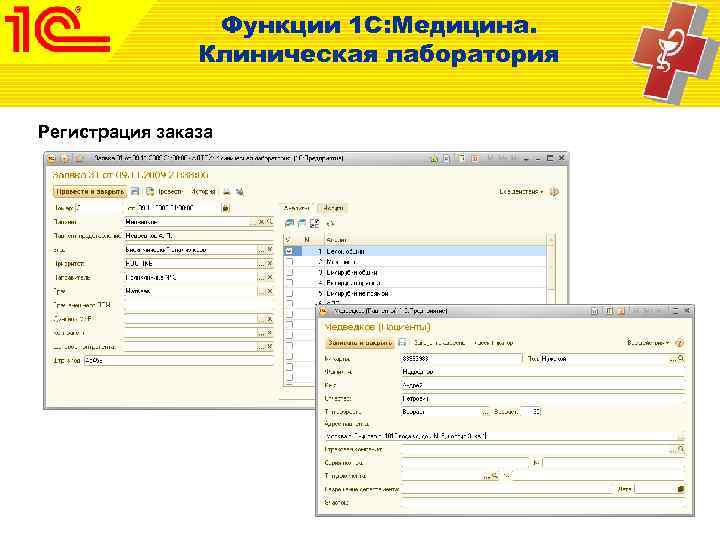Screen dimensions: 720x540
Task: Clear the Врач field with its X button
Action: click(270, 292)
